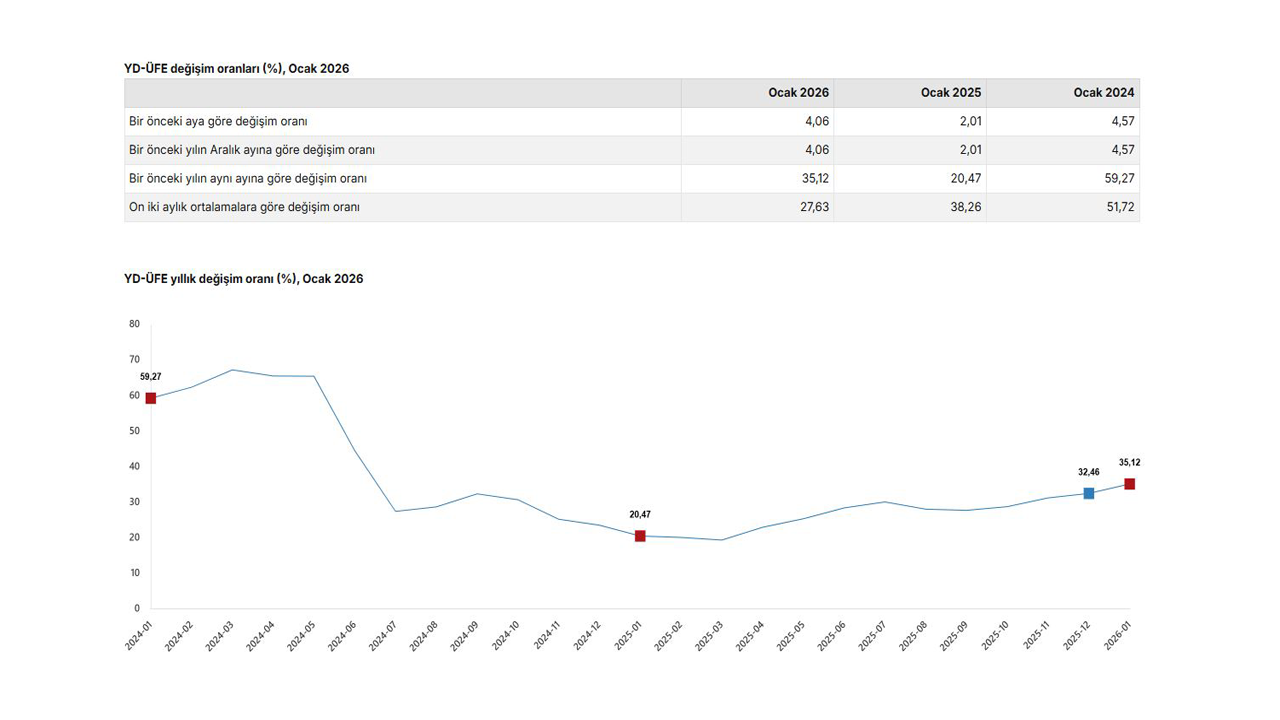Screen dimensions: 1280x720
Task: Click the Ocak 2026 column header
Action: pyautogui.click(x=798, y=93)
